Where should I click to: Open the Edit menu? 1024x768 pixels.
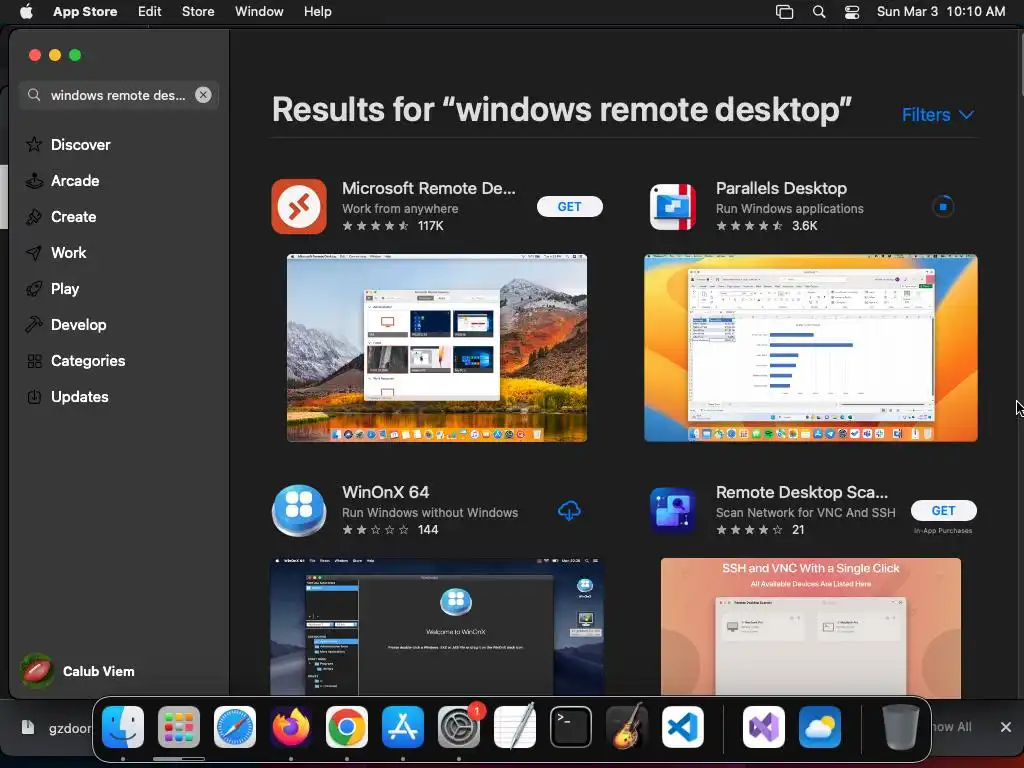150,12
